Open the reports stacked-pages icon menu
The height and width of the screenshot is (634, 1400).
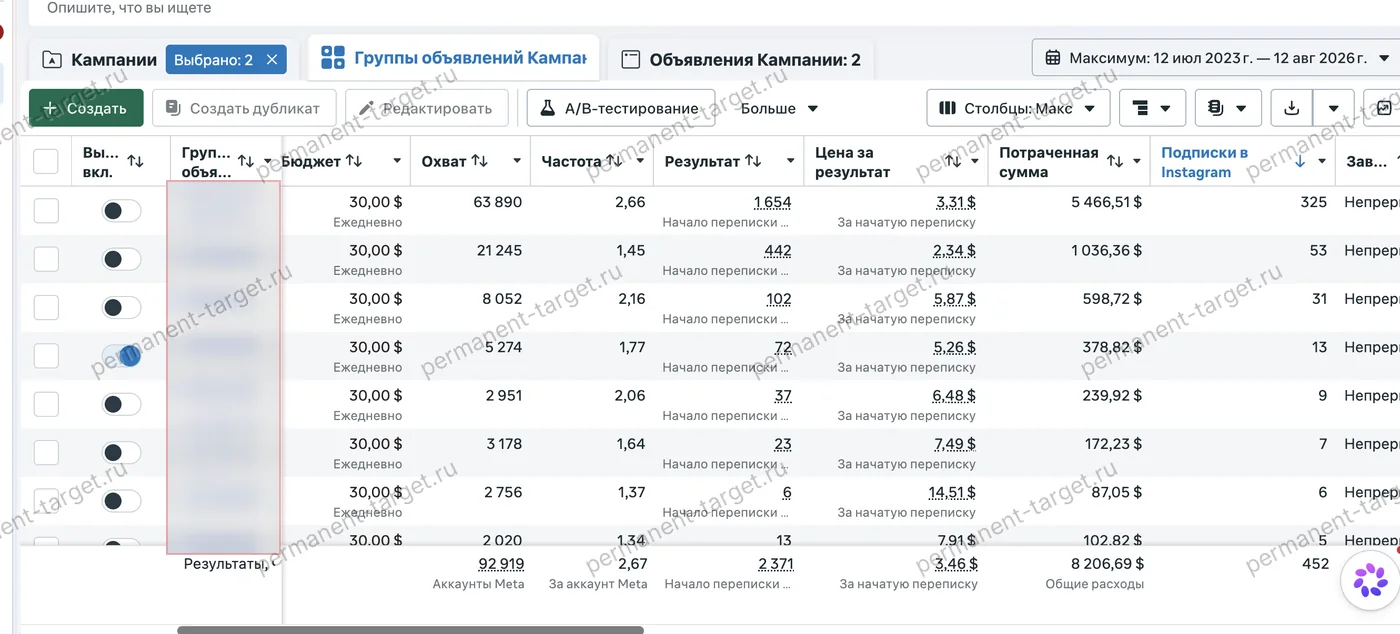point(1228,108)
